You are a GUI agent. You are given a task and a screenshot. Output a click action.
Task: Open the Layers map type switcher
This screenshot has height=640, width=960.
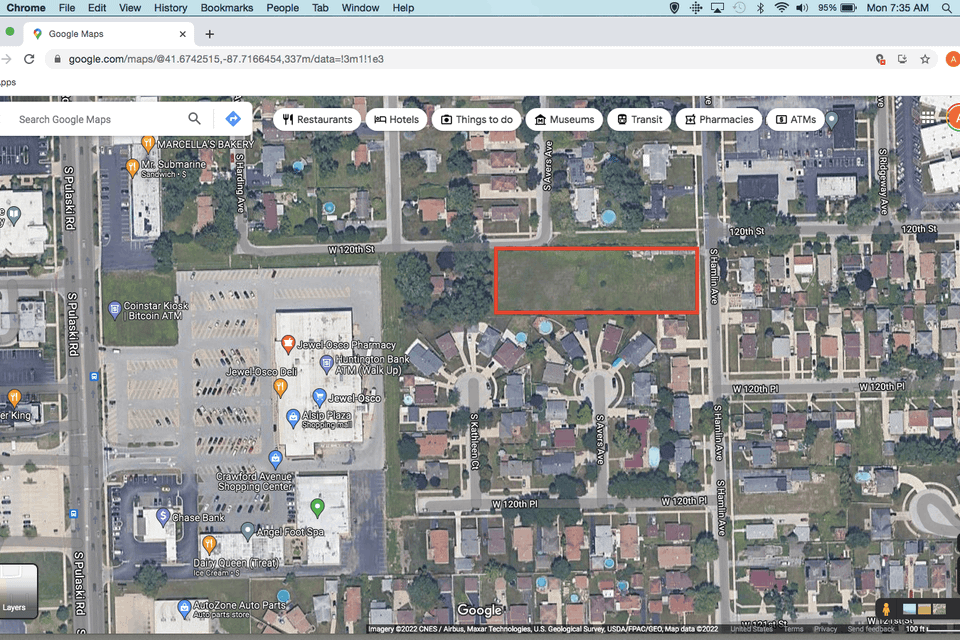point(18,591)
